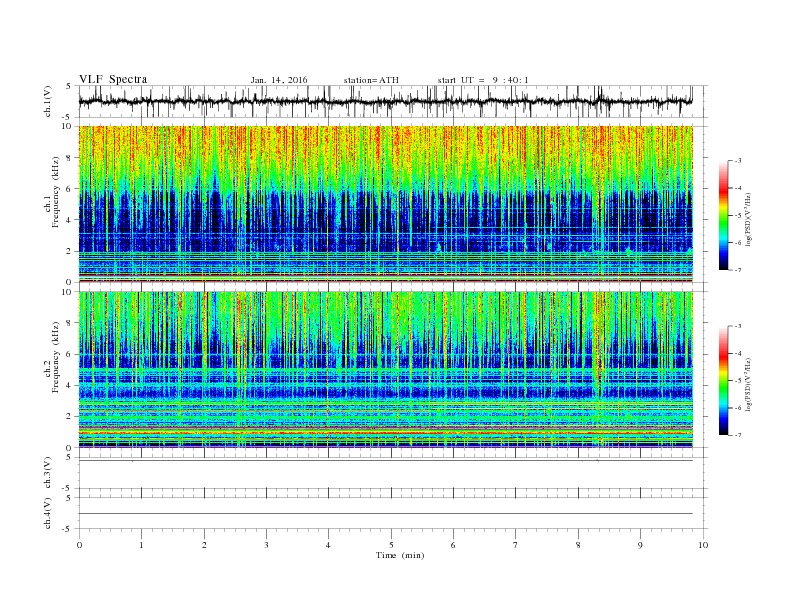Click the "ch.1(V)" waveform axis label

[x=48, y=101]
